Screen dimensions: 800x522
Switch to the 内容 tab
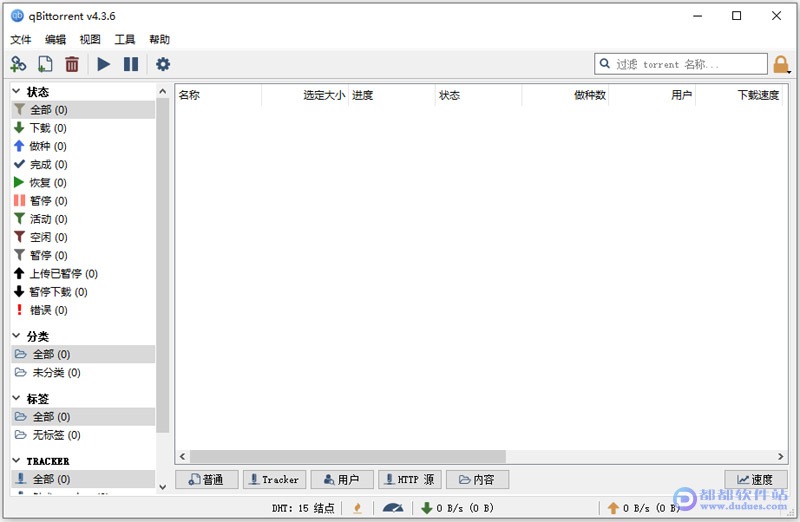coord(478,479)
